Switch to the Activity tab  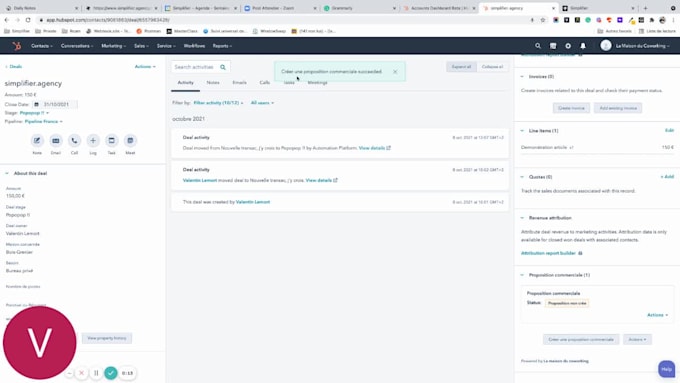[186, 82]
